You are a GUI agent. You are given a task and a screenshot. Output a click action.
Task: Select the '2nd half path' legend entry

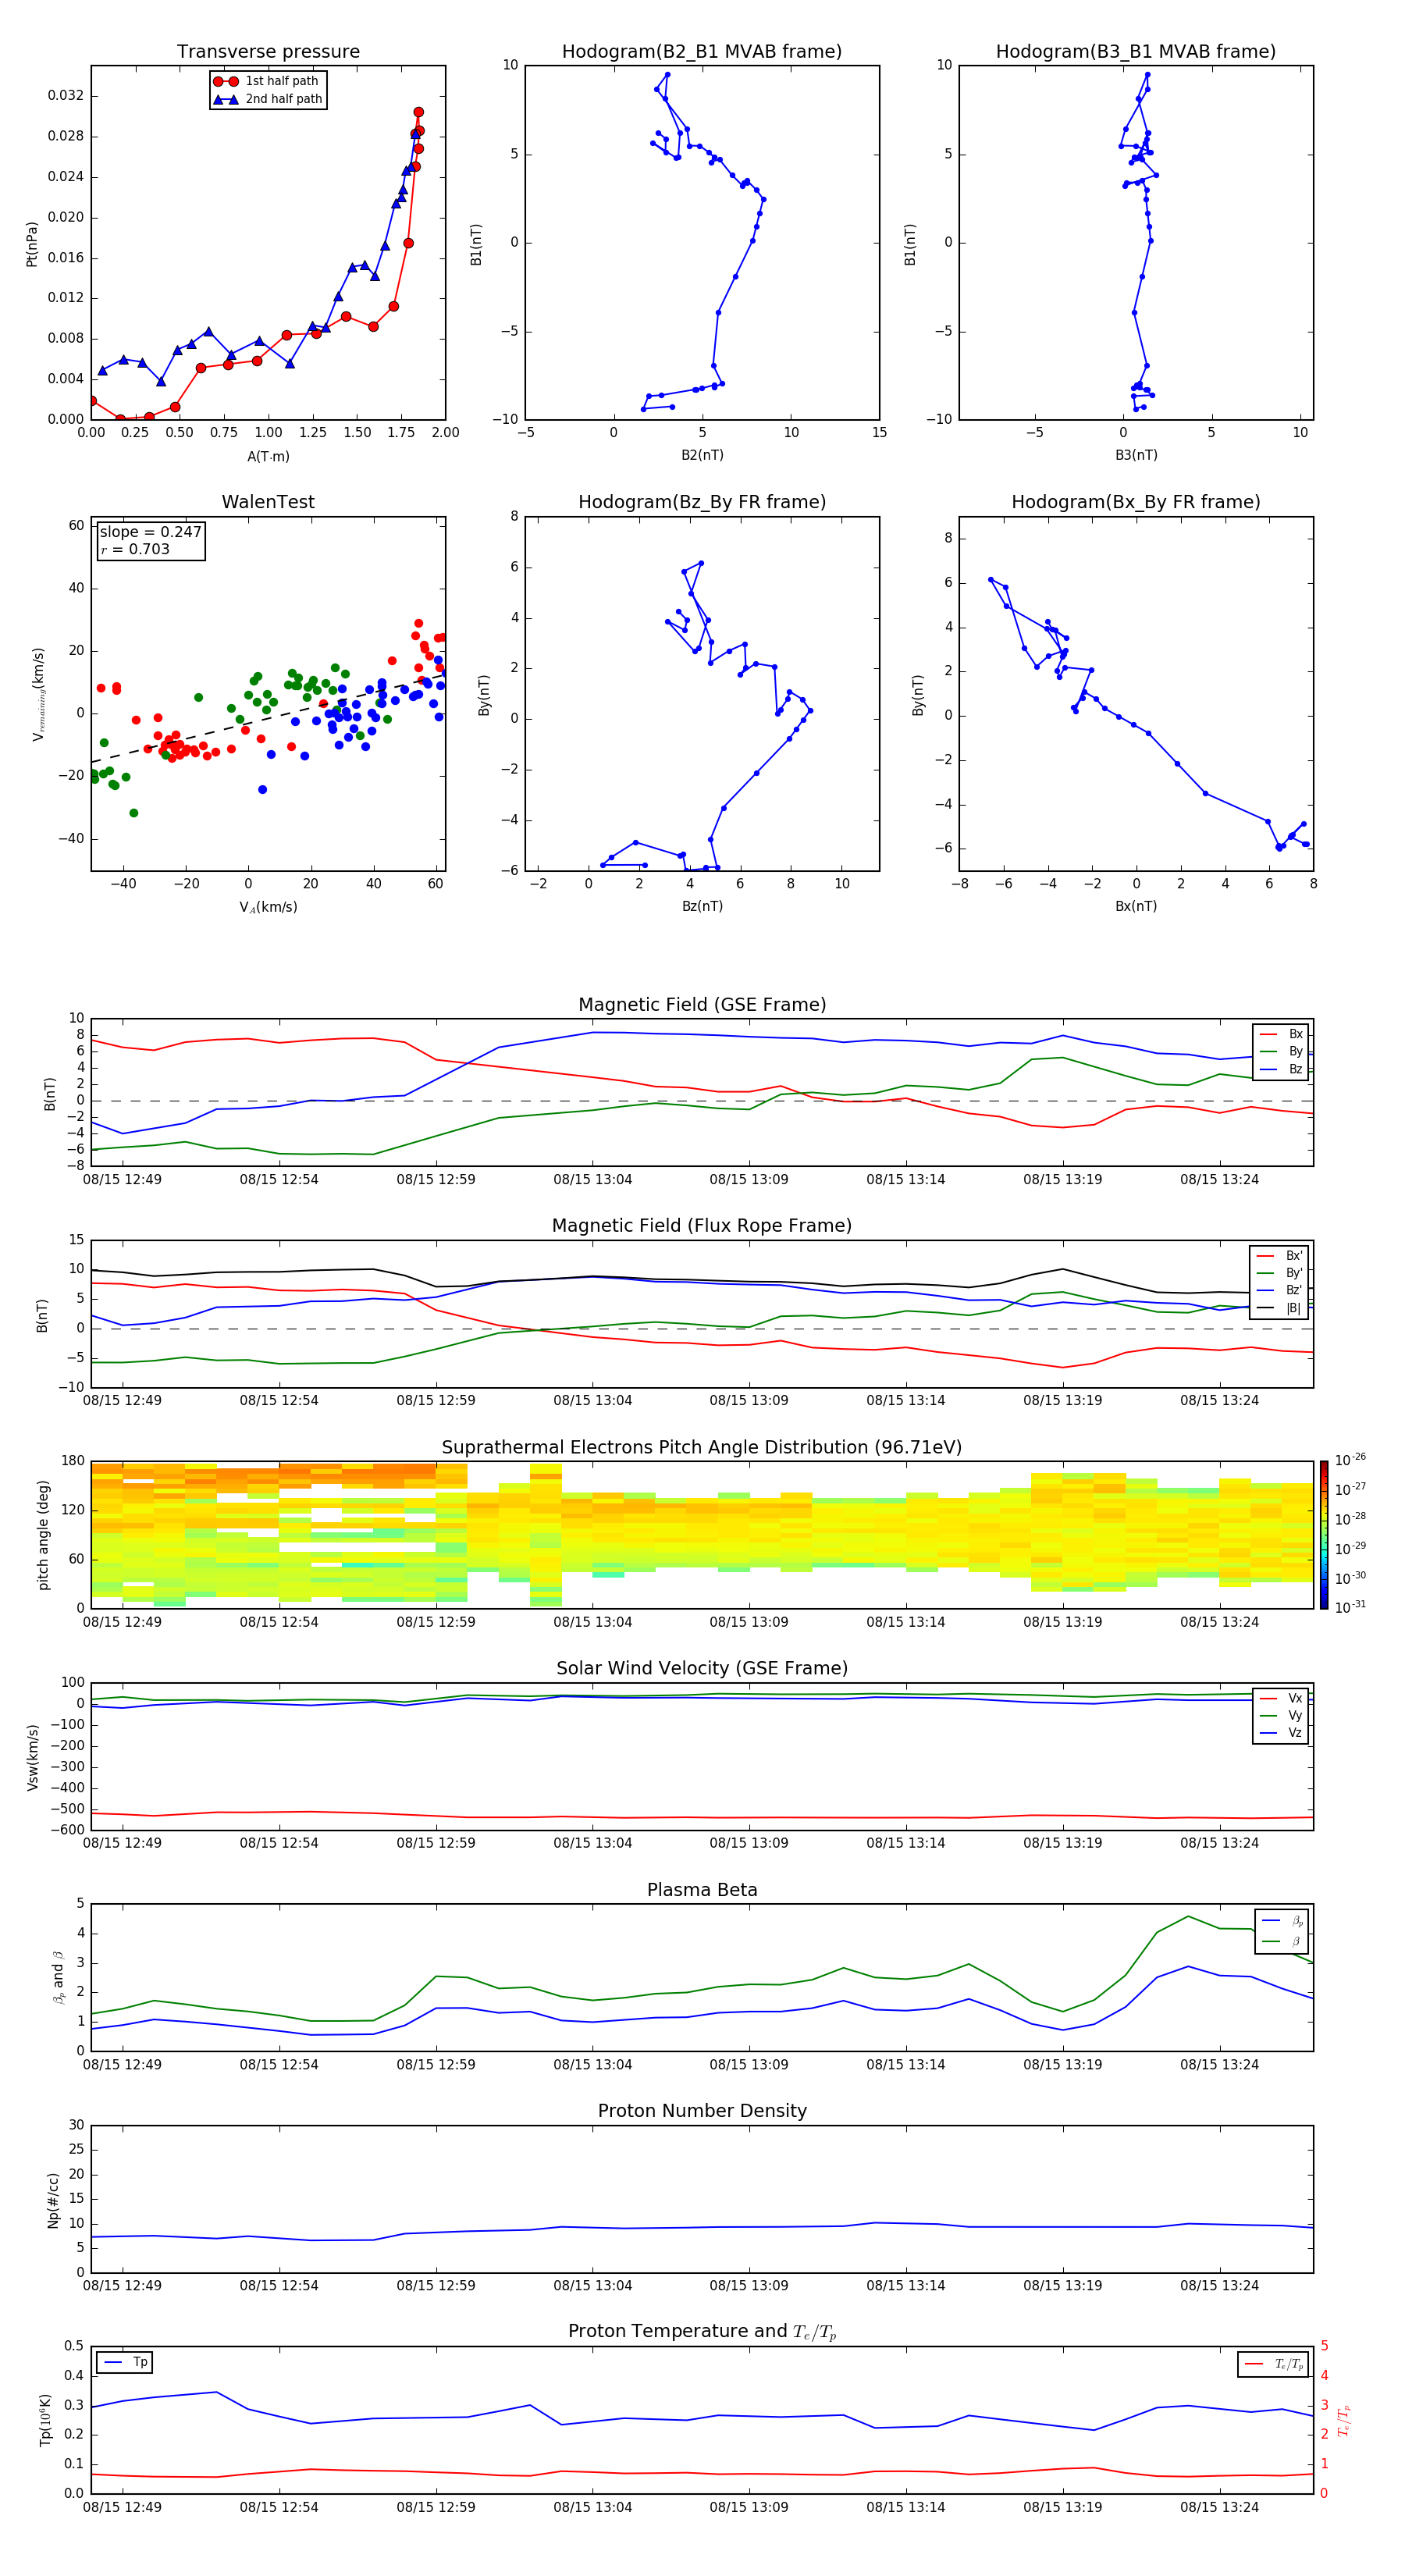click(x=267, y=99)
